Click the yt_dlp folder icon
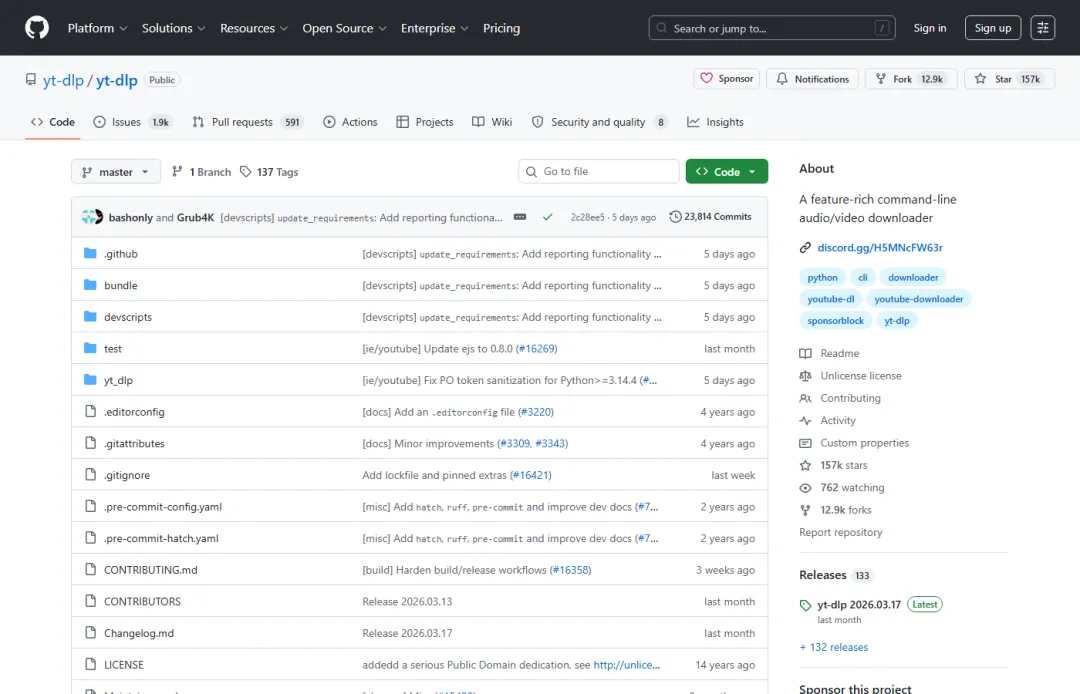The image size is (1080, 694). [90, 379]
